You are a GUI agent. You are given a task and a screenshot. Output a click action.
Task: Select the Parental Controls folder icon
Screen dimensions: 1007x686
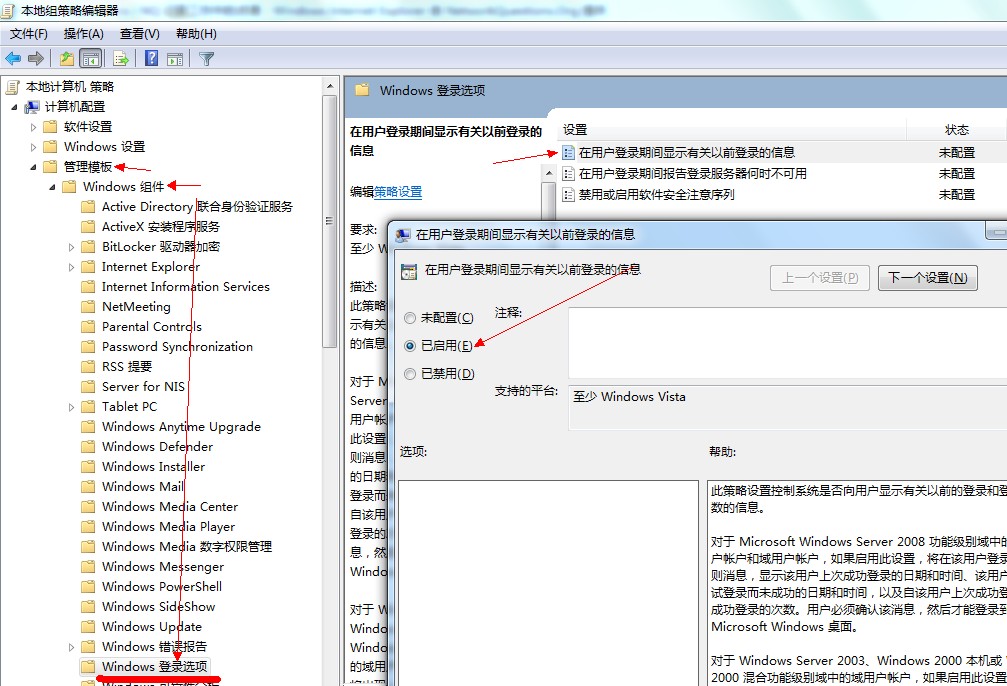(x=89, y=326)
